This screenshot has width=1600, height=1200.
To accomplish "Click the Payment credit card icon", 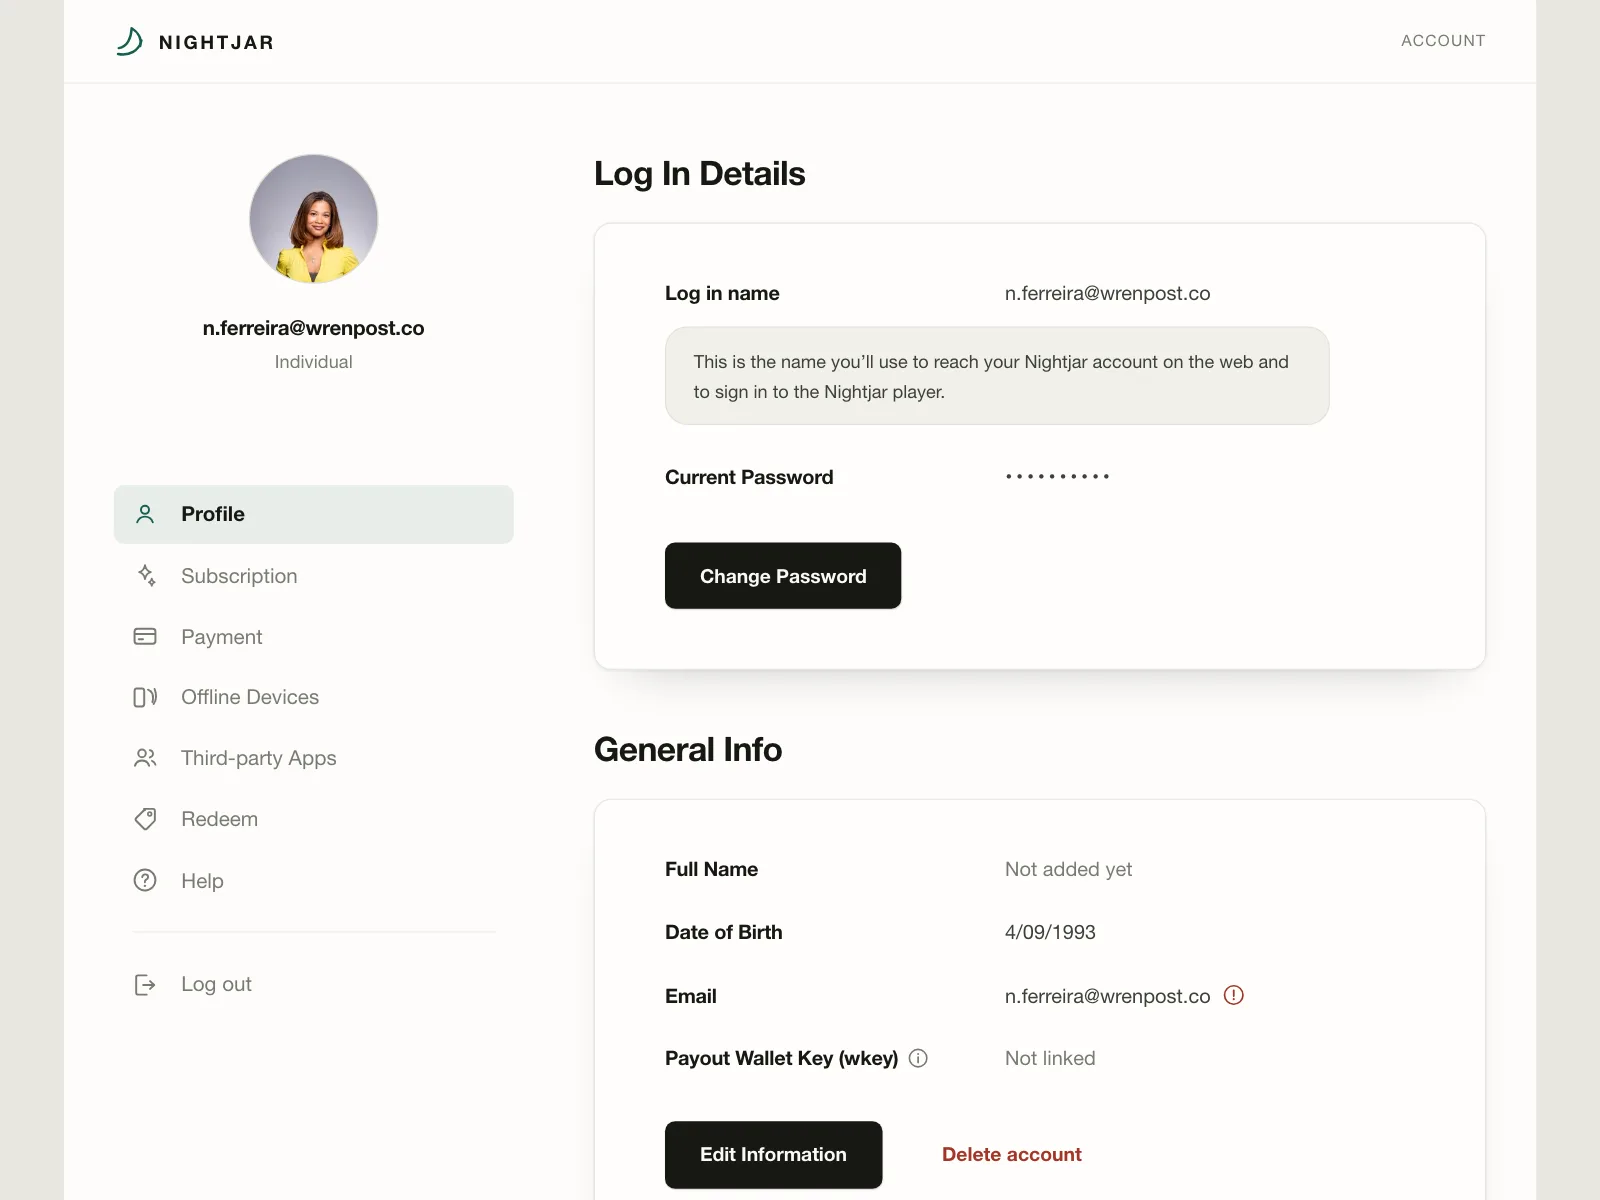I will pyautogui.click(x=145, y=636).
